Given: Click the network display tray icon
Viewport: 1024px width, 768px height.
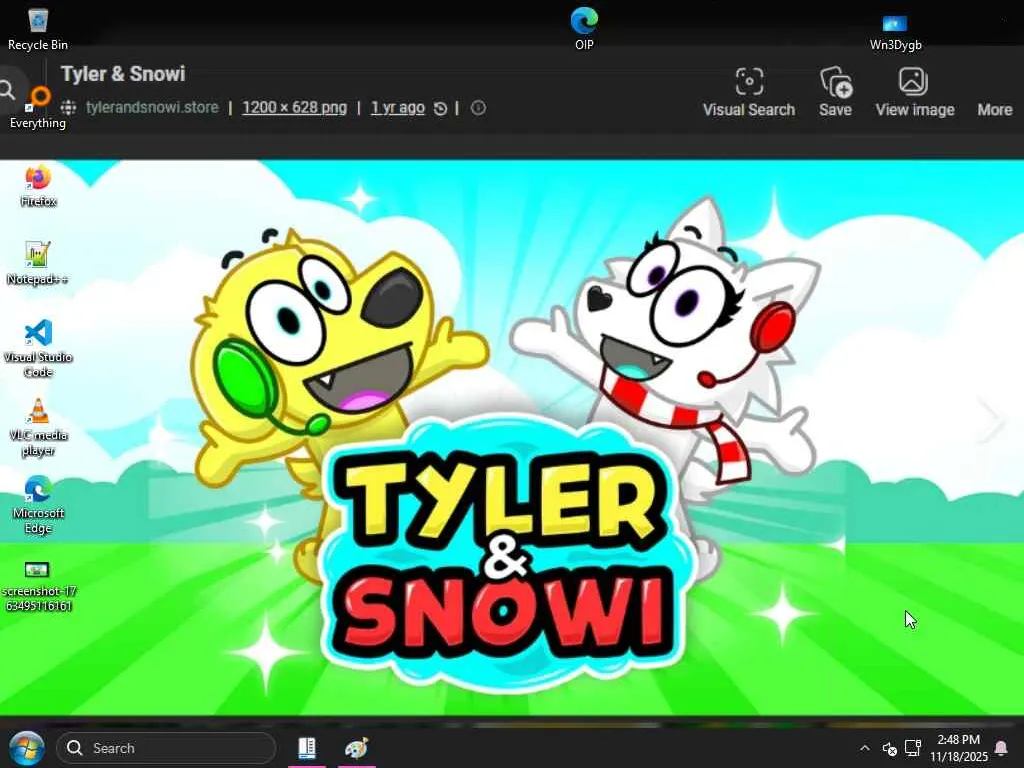Looking at the screenshot, I should (x=913, y=748).
